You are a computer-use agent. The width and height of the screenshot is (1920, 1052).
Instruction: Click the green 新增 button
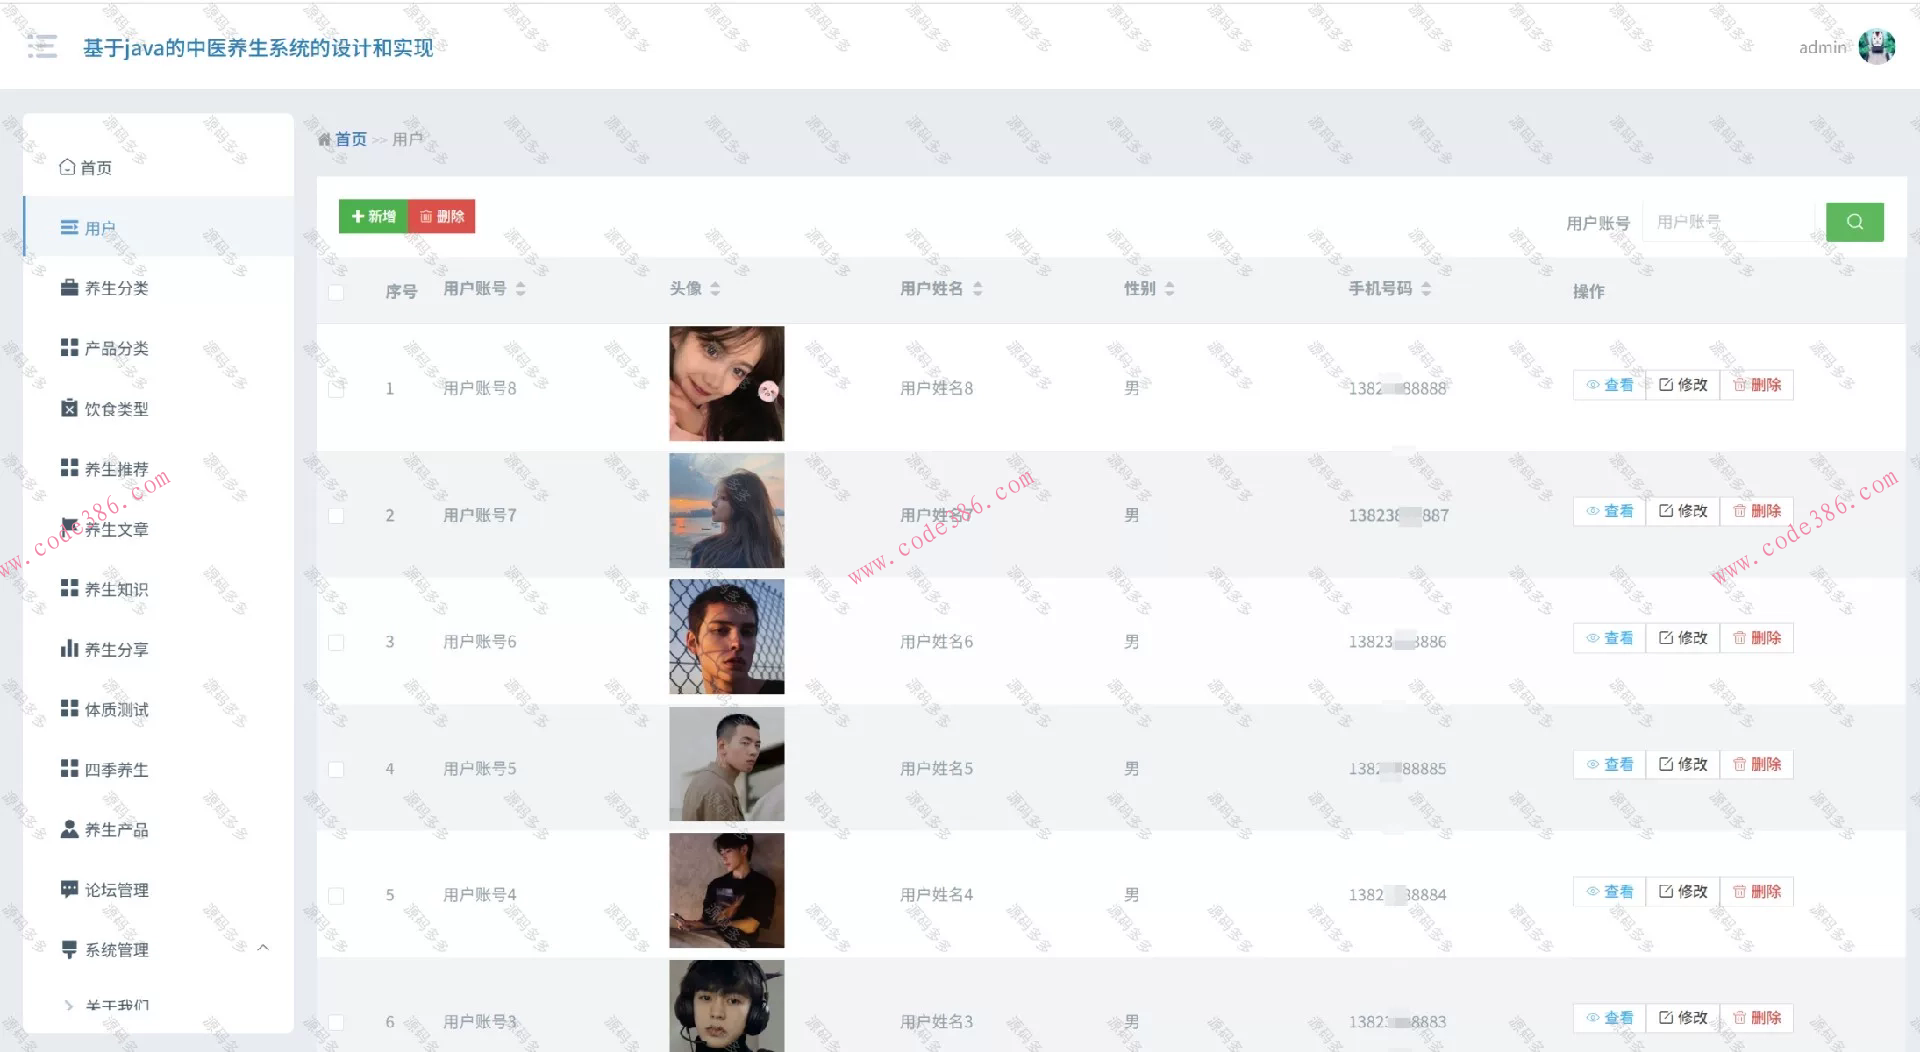(373, 216)
